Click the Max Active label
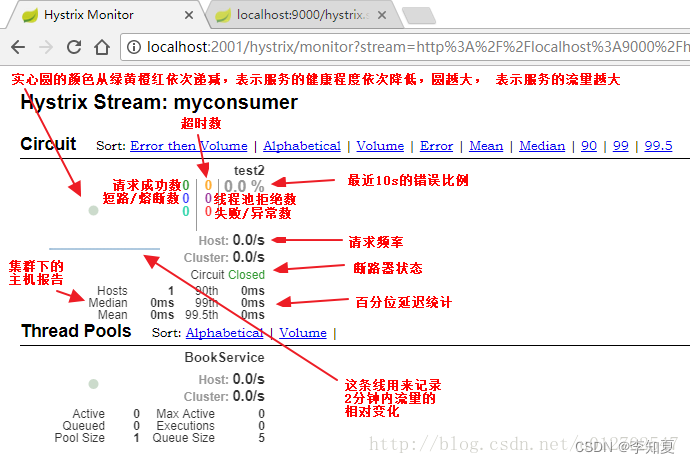Viewport: 690px width, 464px height. click(x=186, y=414)
